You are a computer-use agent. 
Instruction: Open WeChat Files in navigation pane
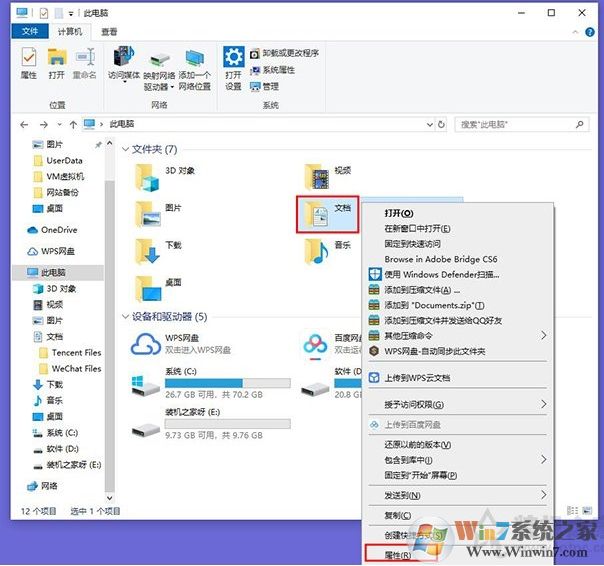71,369
